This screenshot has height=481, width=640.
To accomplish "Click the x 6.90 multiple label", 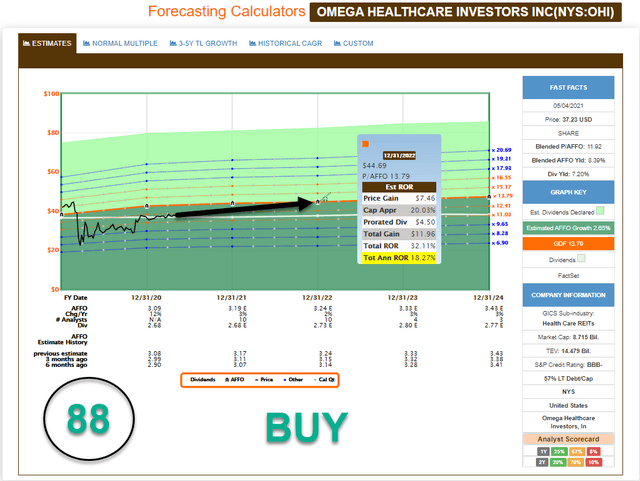I will 500,243.
